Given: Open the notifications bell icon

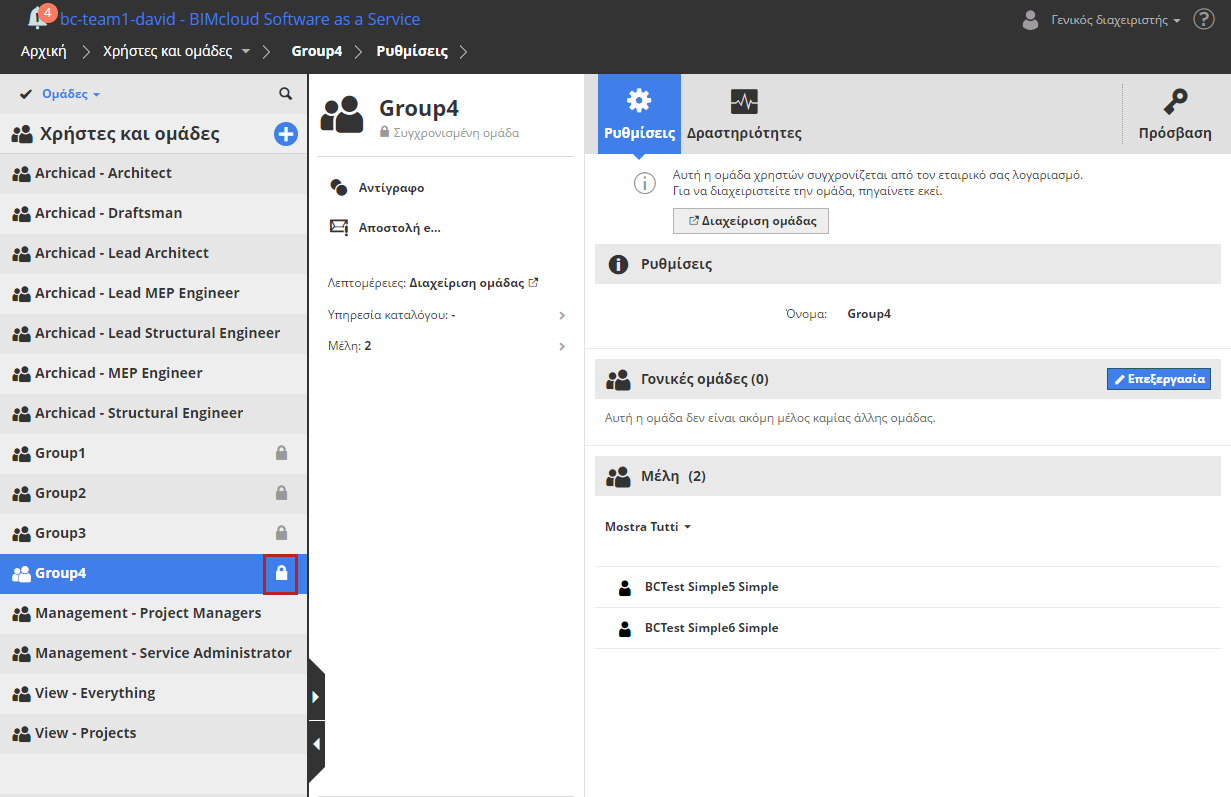Looking at the screenshot, I should (39, 18).
